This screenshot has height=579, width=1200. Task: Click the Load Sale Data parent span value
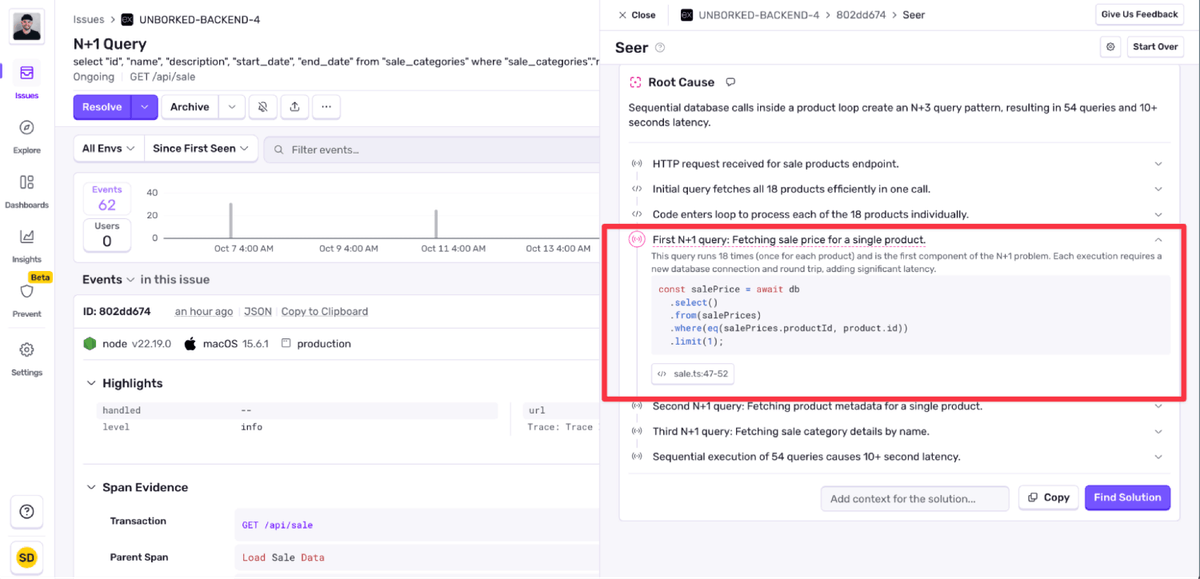(283, 557)
